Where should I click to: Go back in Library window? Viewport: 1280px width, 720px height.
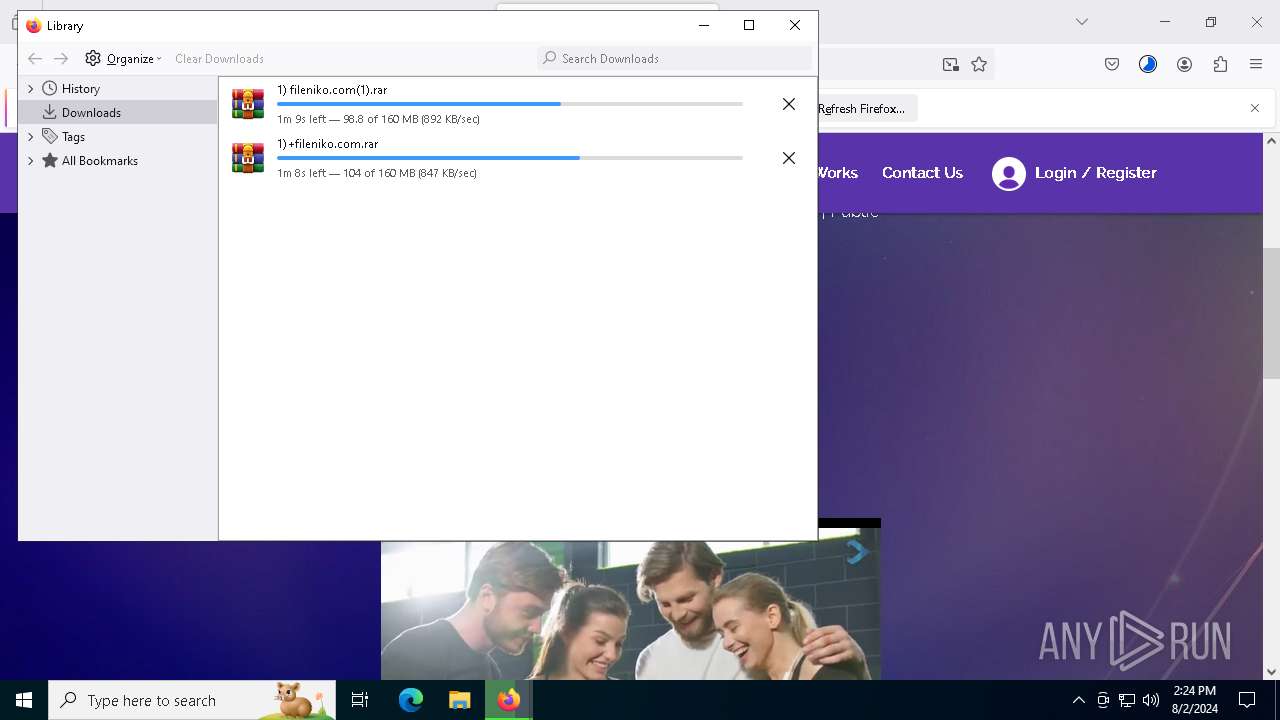pos(35,59)
